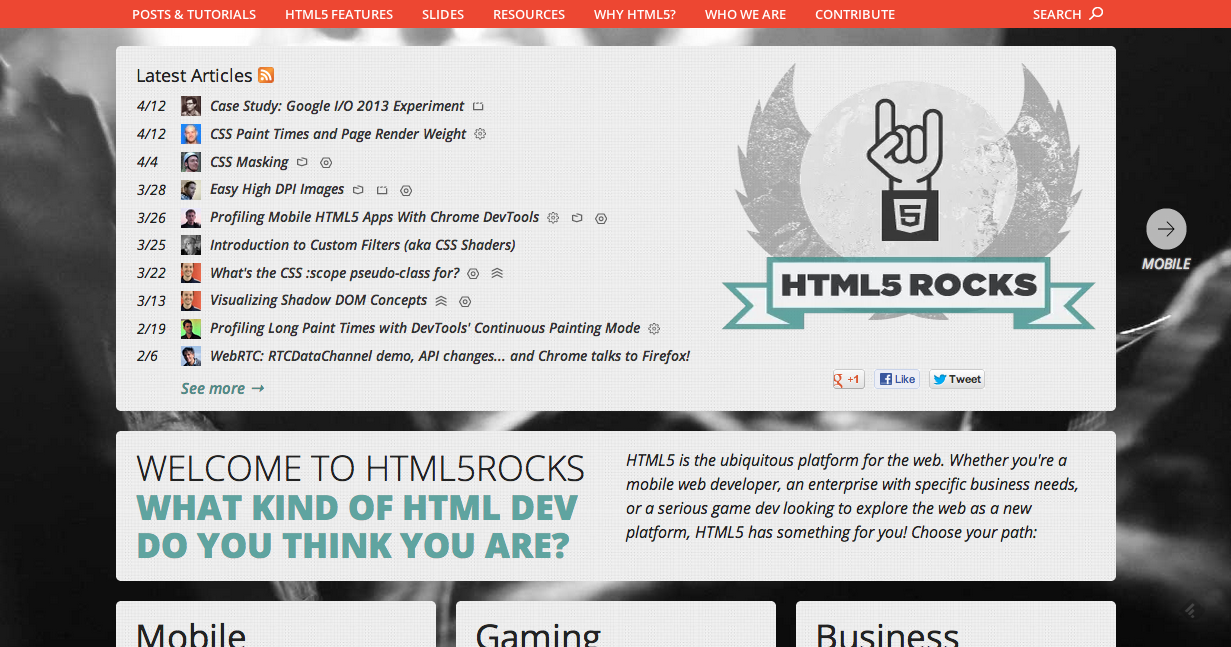Open Visualizing Shadow DOM Concepts article
Viewport: 1231px width, 647px height.
[319, 300]
